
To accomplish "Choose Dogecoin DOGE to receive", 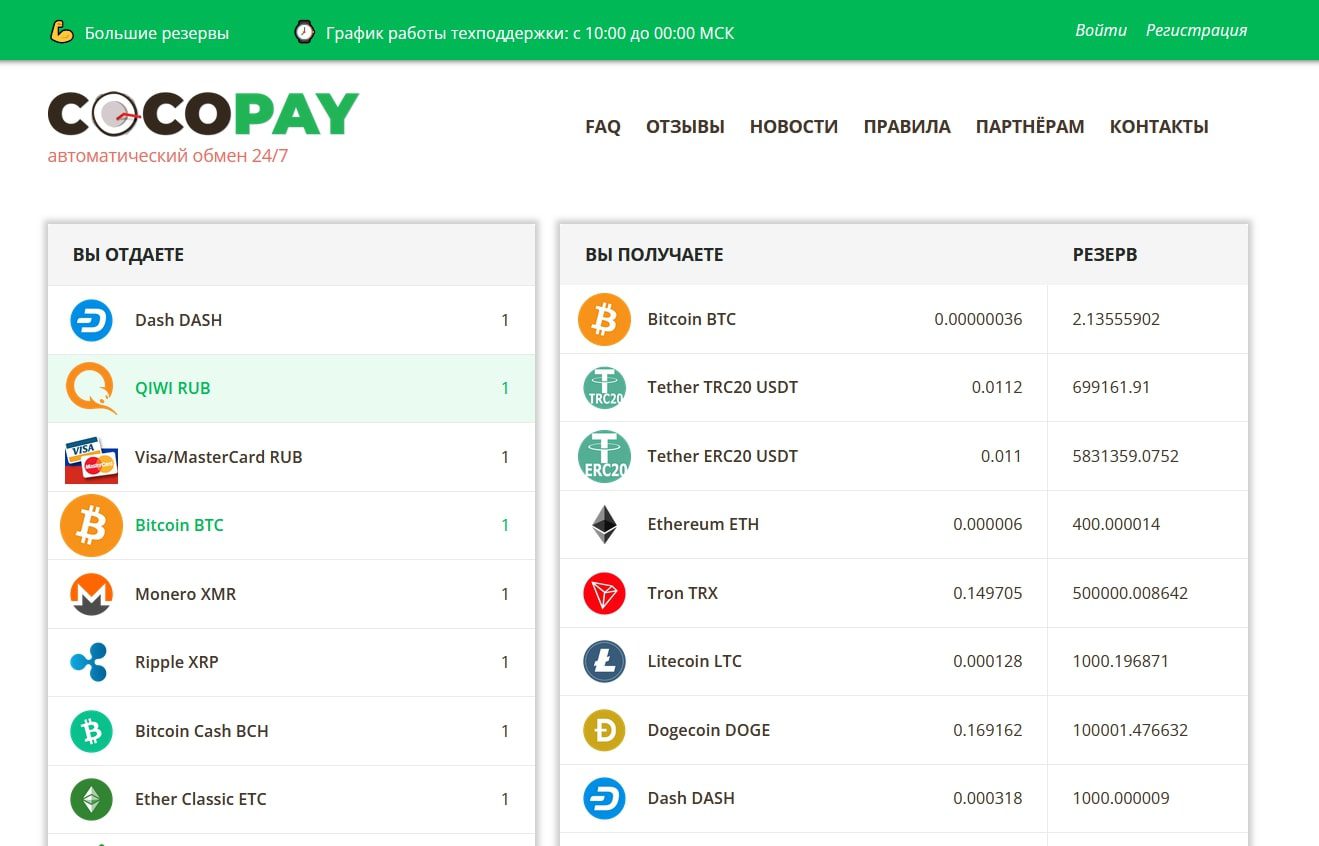I will point(904,730).
